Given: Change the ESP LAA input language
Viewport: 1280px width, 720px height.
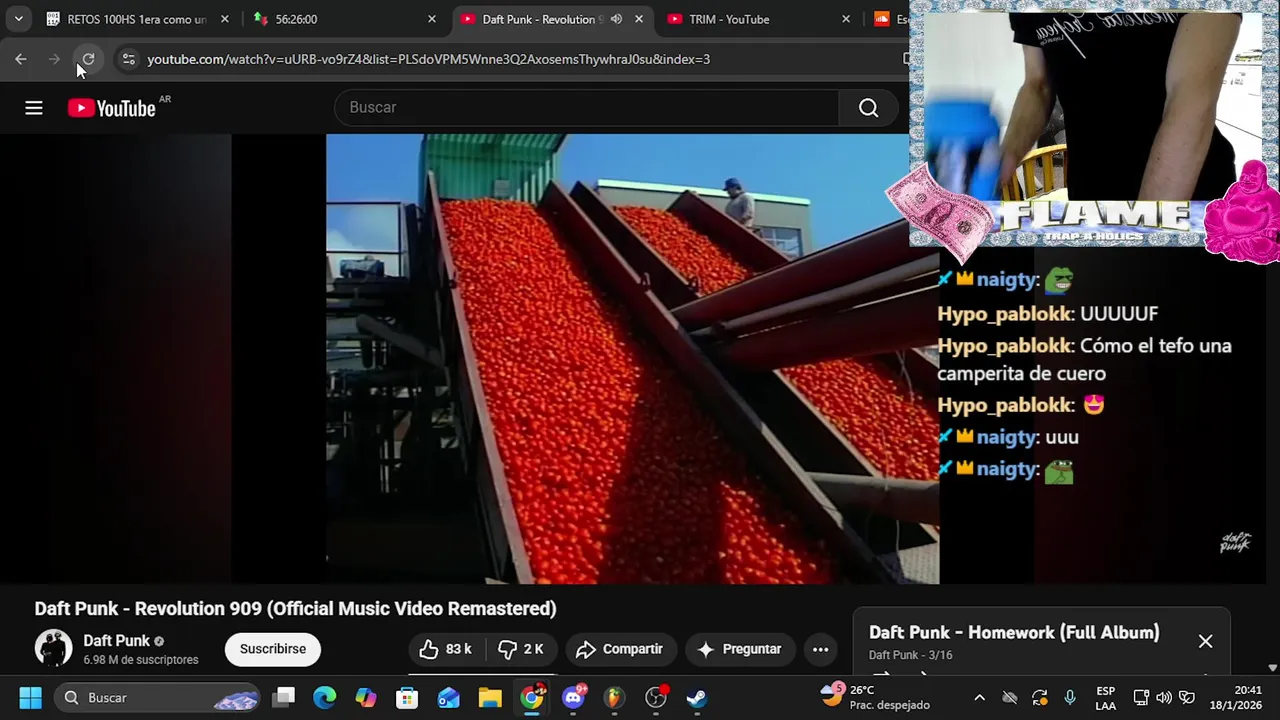Looking at the screenshot, I should (1105, 697).
